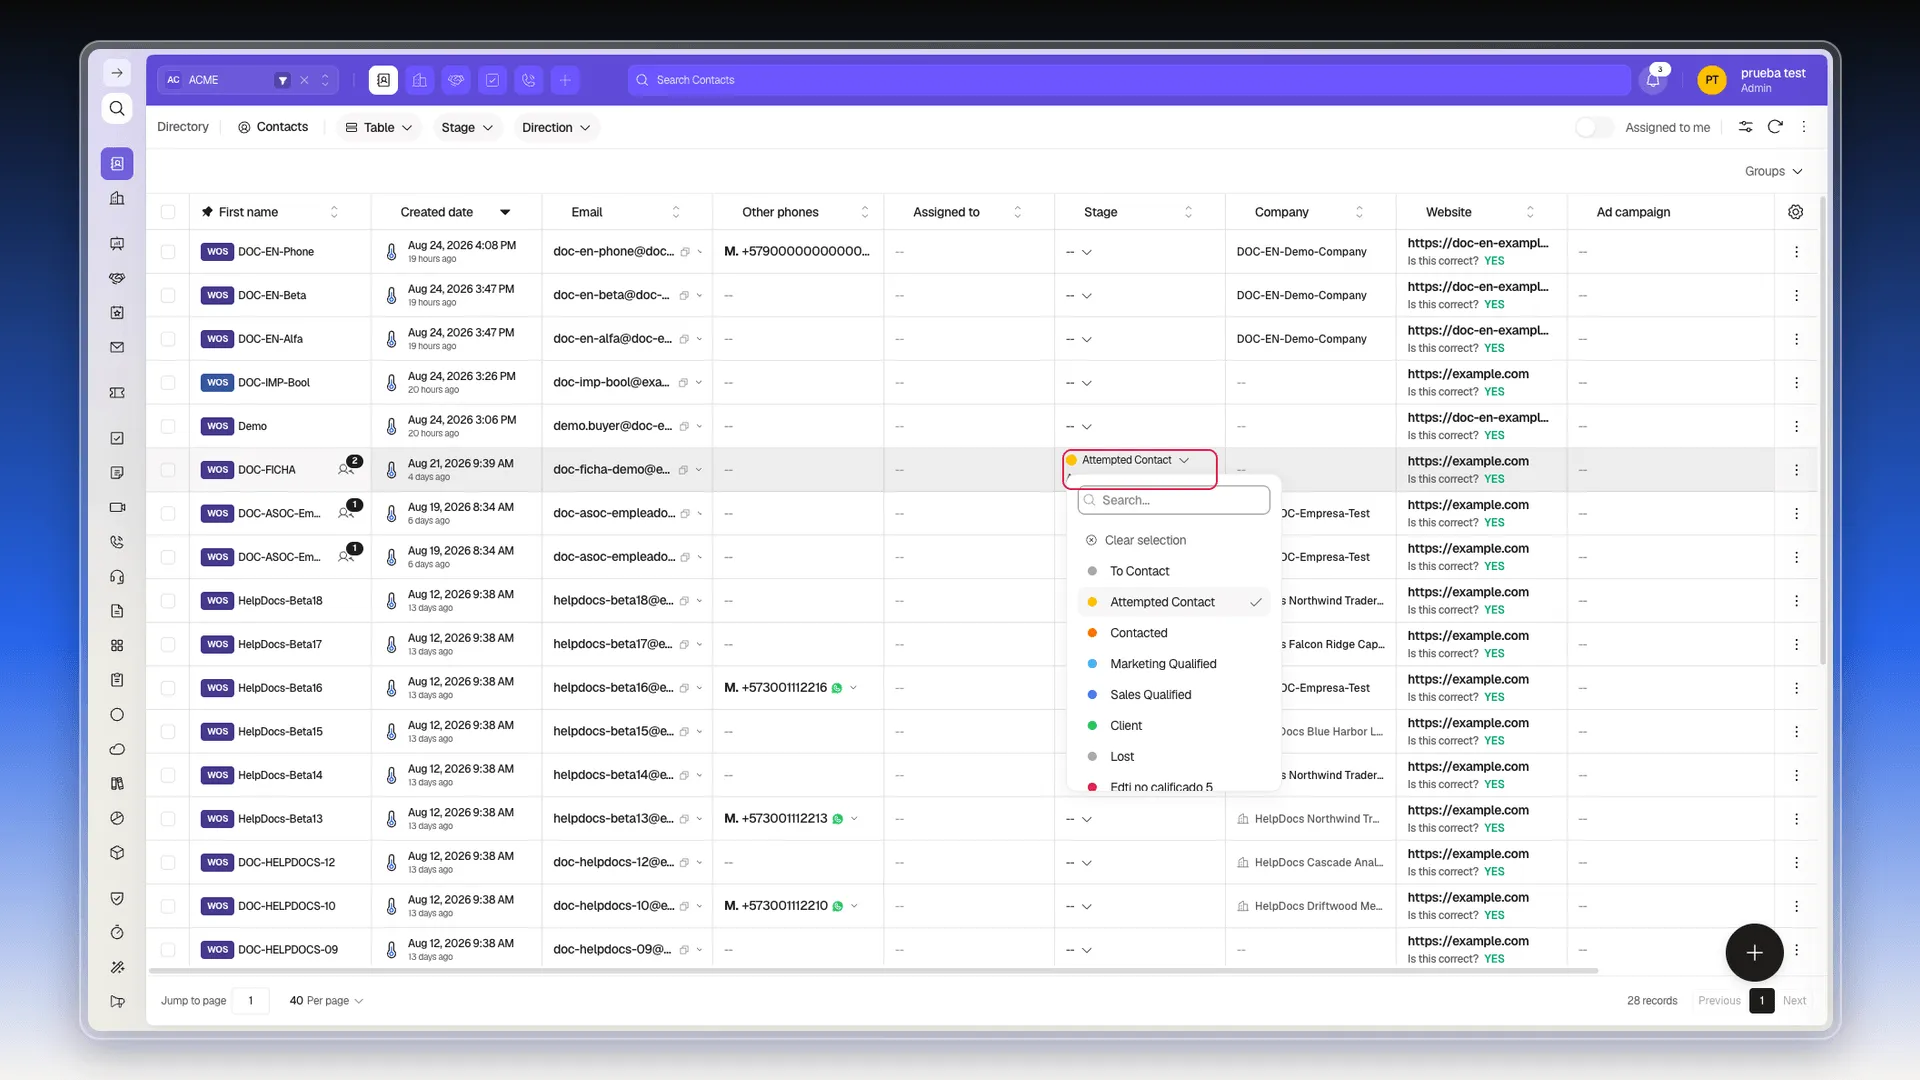Open column settings gear icon
This screenshot has width=1920, height=1080.
pos(1796,212)
